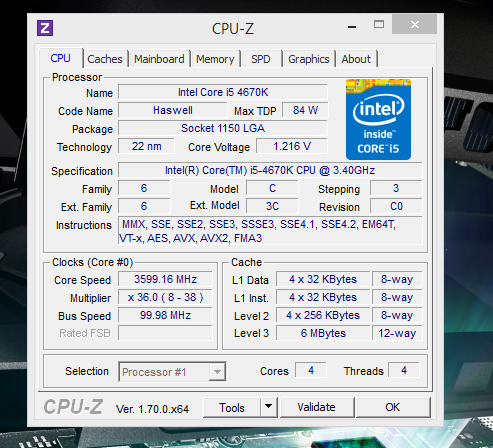Click the Specification field i5-4670K CPU @ 3.40GHz

coord(270,170)
